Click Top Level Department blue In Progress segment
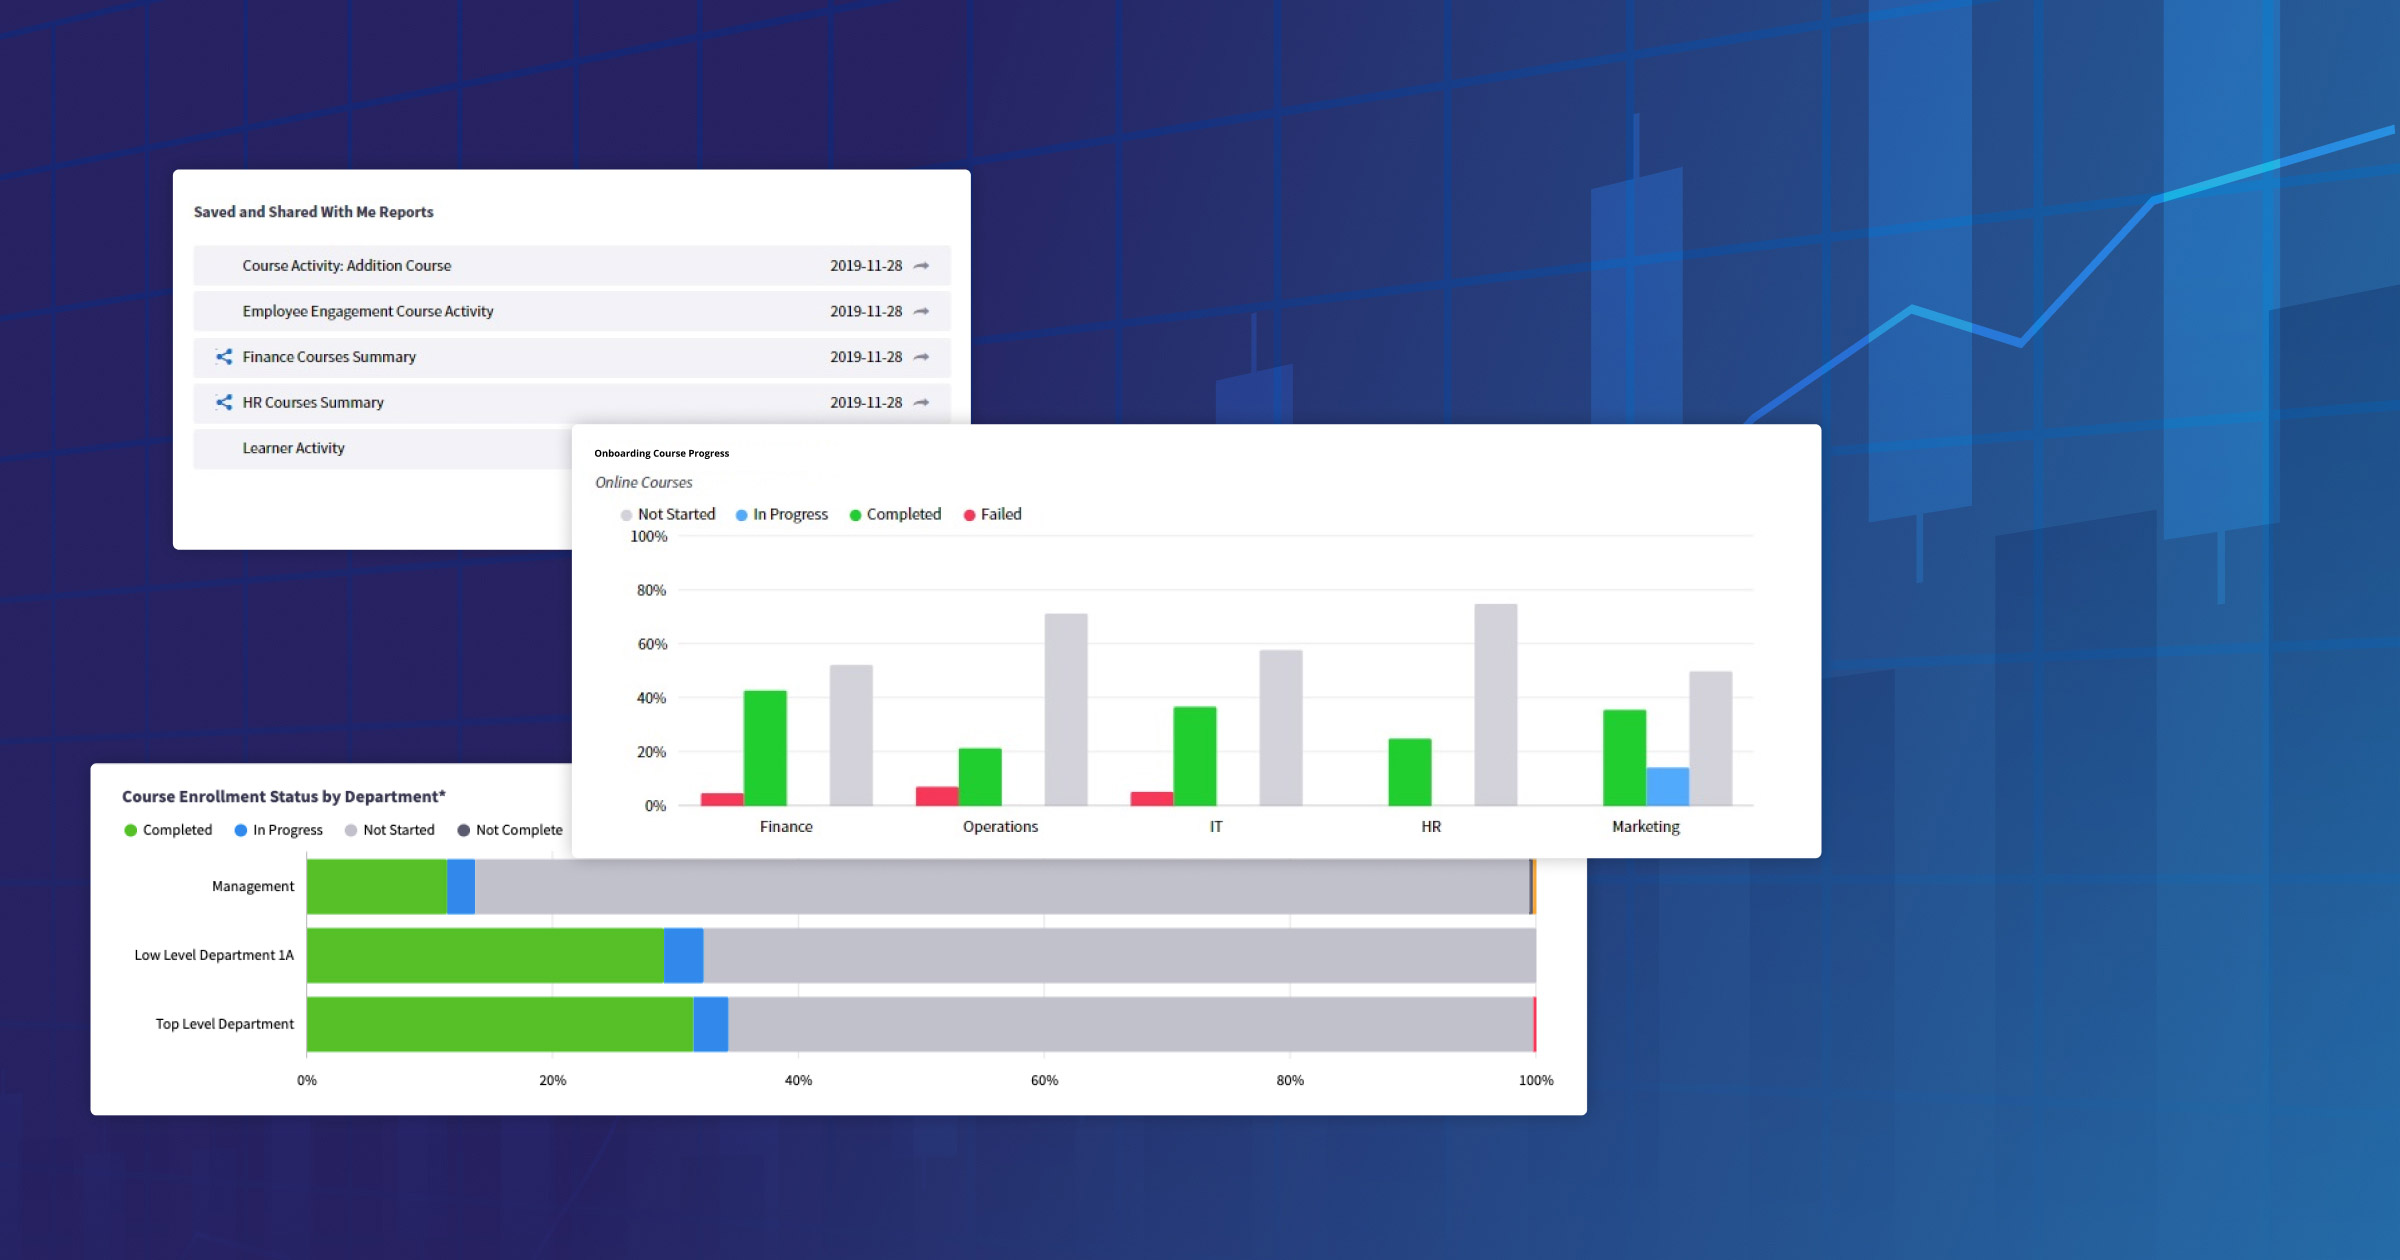Screen dimensions: 2400x1260 710,1025
